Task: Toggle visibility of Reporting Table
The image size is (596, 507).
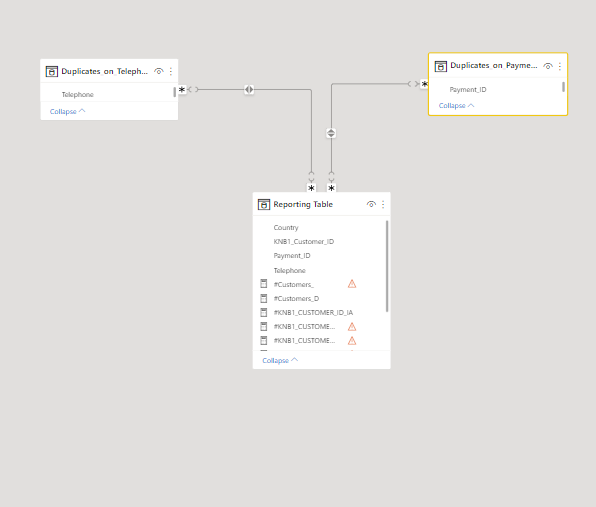Action: 371,204
